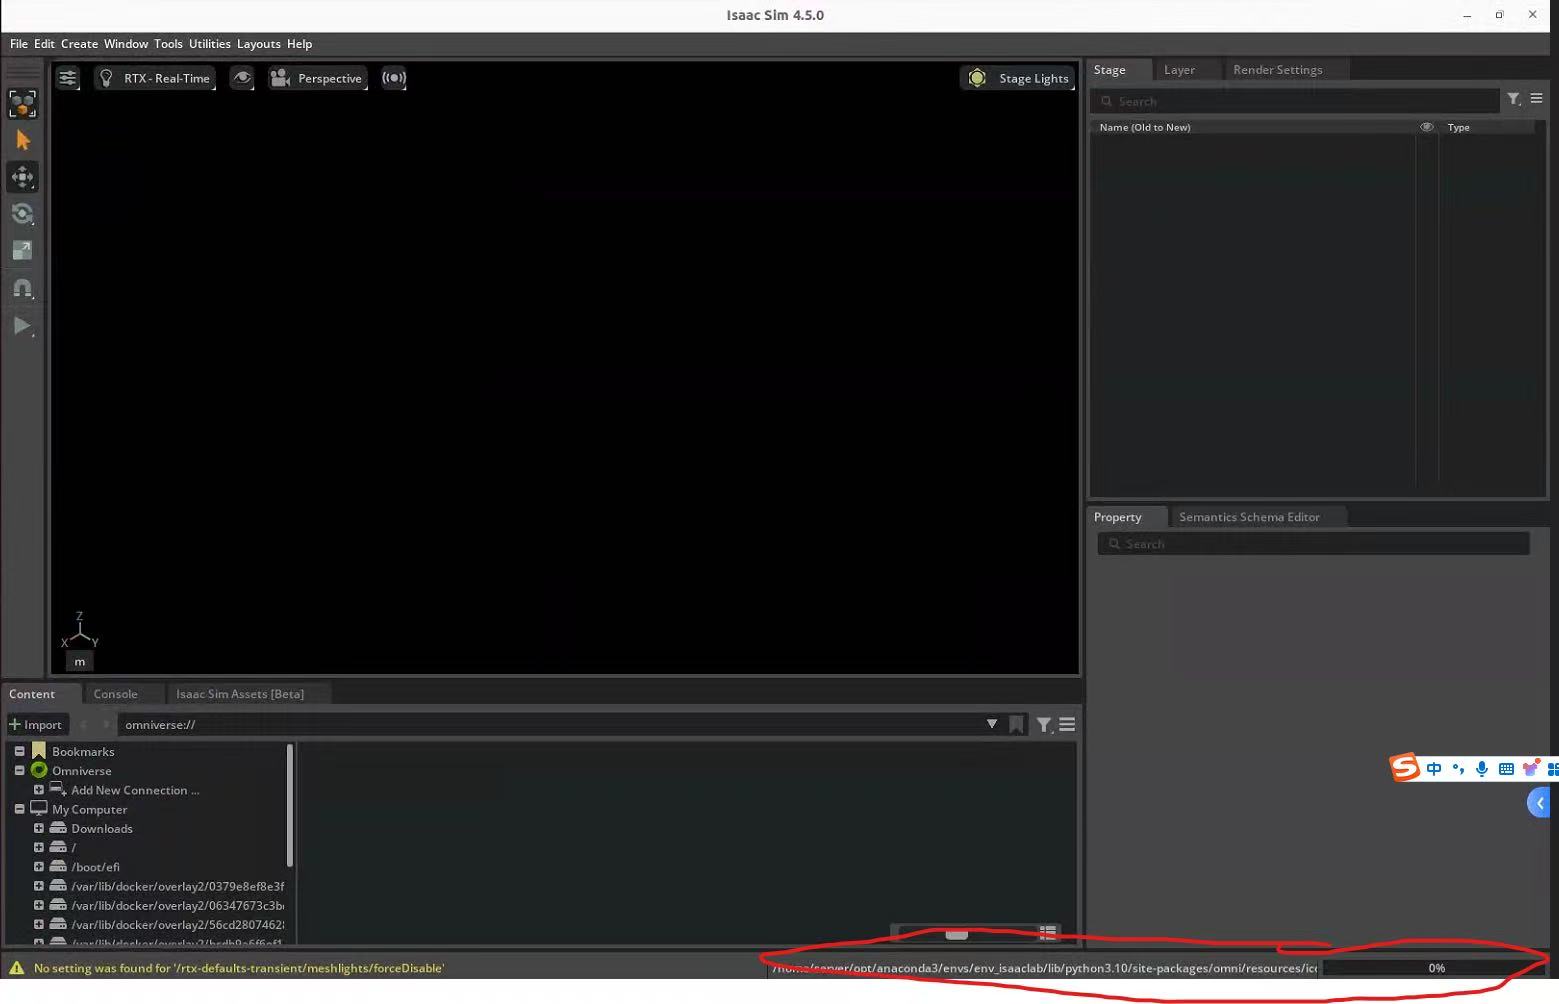Click the Content tree vertical scrollbar

click(290, 805)
